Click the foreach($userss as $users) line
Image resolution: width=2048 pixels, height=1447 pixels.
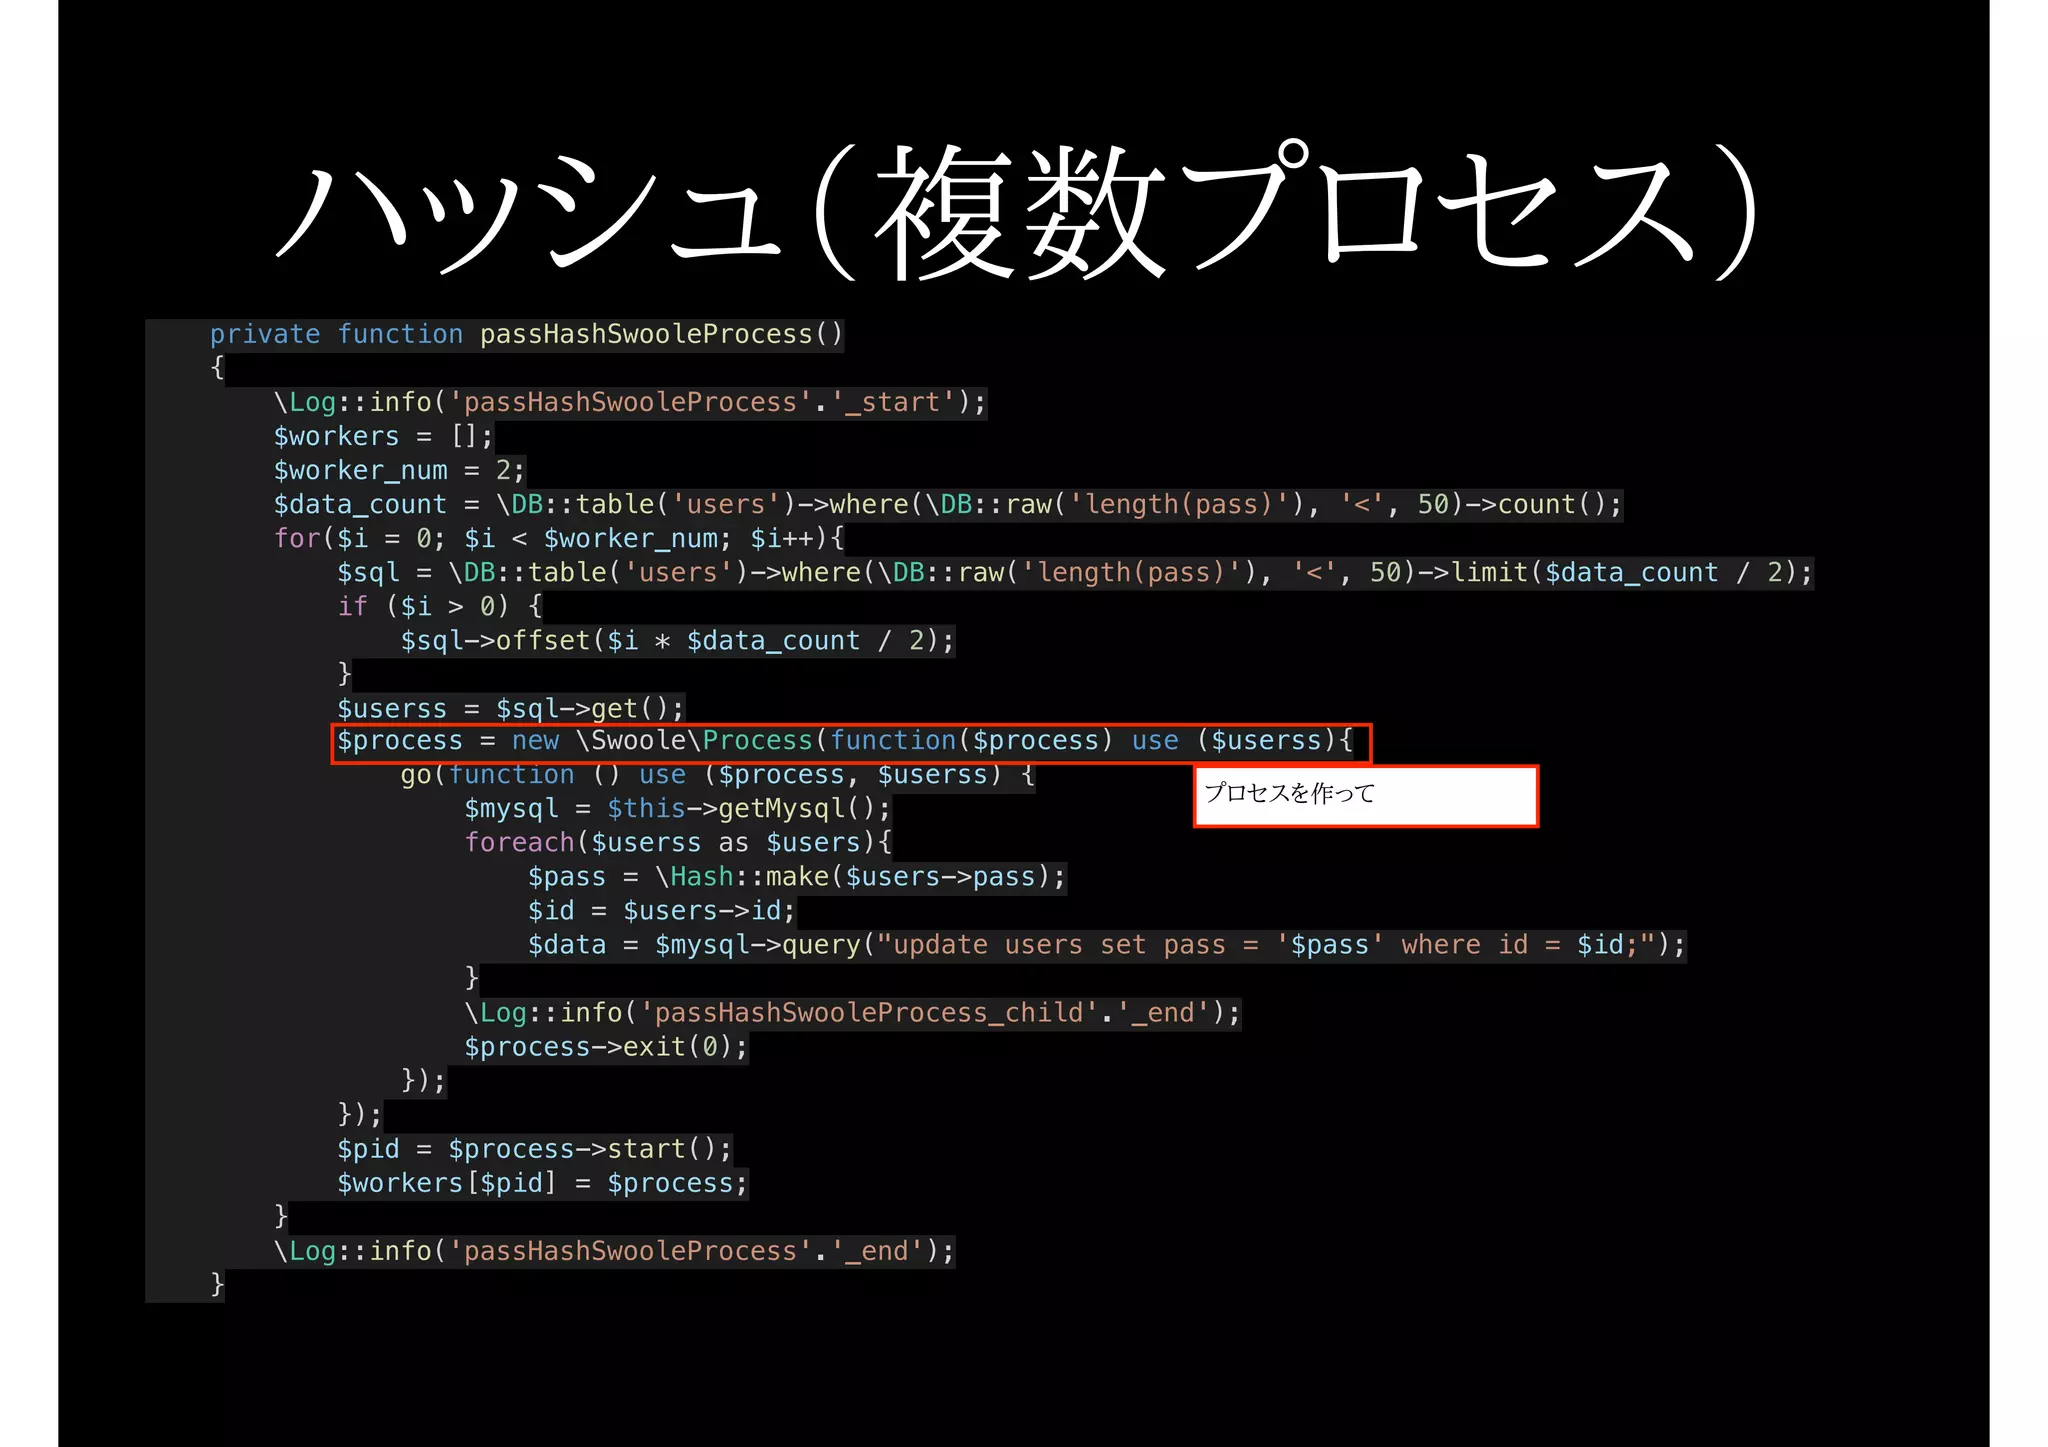(x=676, y=843)
